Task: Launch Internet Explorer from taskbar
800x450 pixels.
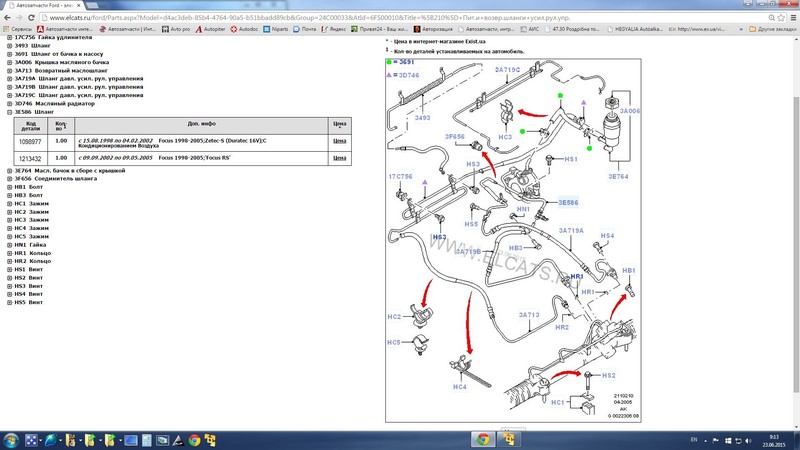Action: 51,440
